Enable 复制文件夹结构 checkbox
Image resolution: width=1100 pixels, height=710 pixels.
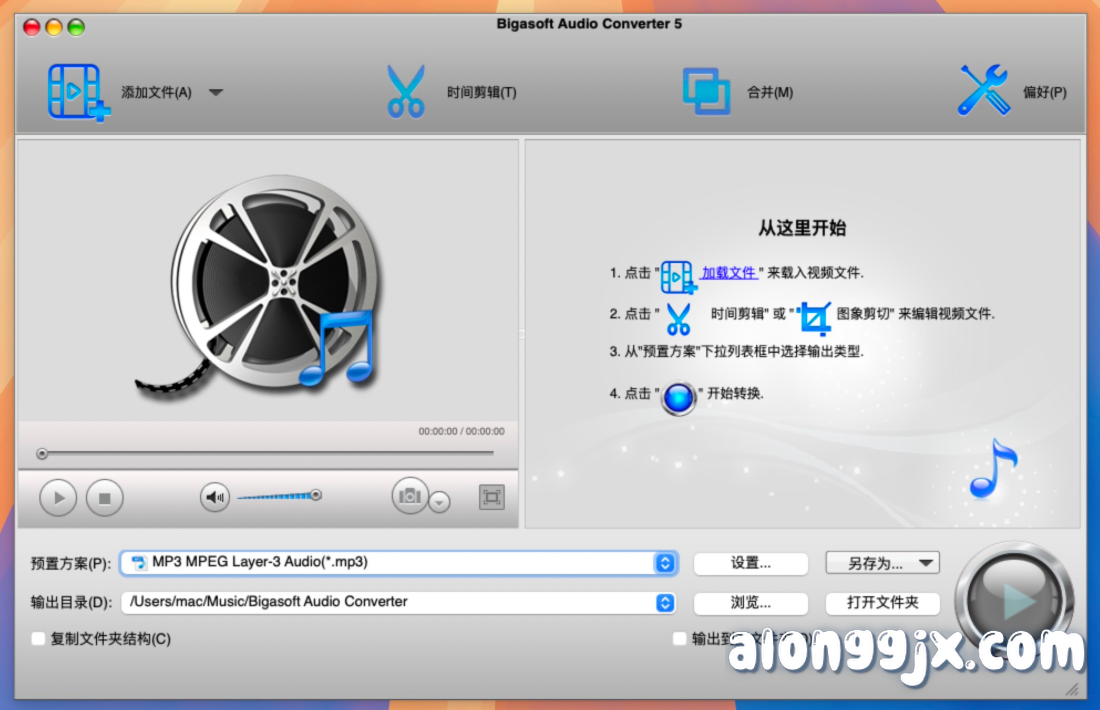point(38,638)
